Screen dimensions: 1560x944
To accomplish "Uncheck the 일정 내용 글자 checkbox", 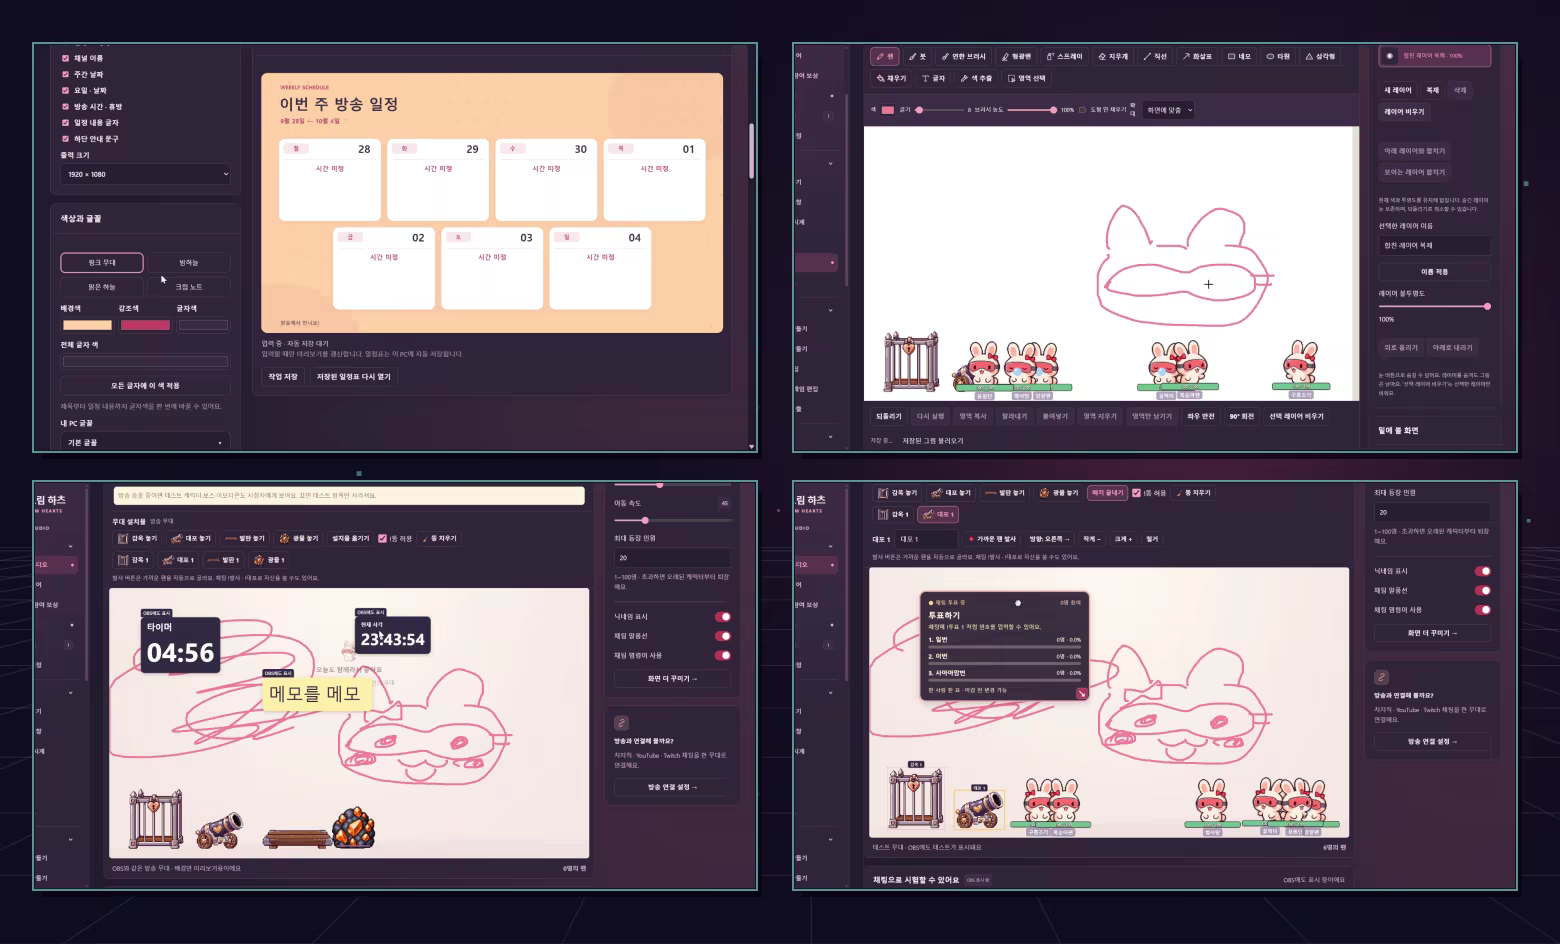I will [66, 123].
